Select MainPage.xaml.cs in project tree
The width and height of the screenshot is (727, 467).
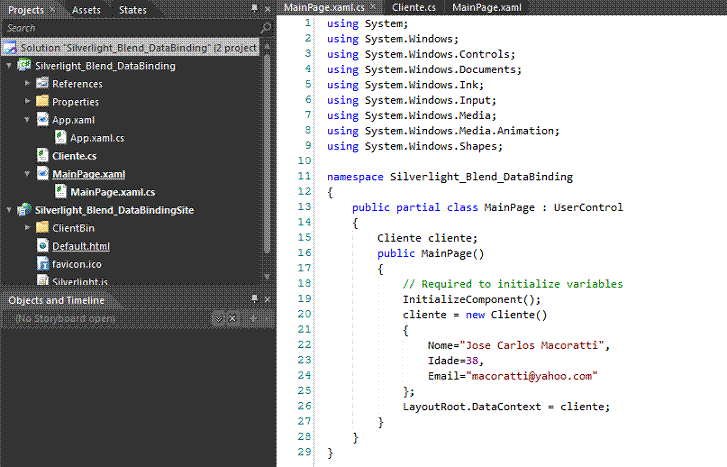click(113, 192)
